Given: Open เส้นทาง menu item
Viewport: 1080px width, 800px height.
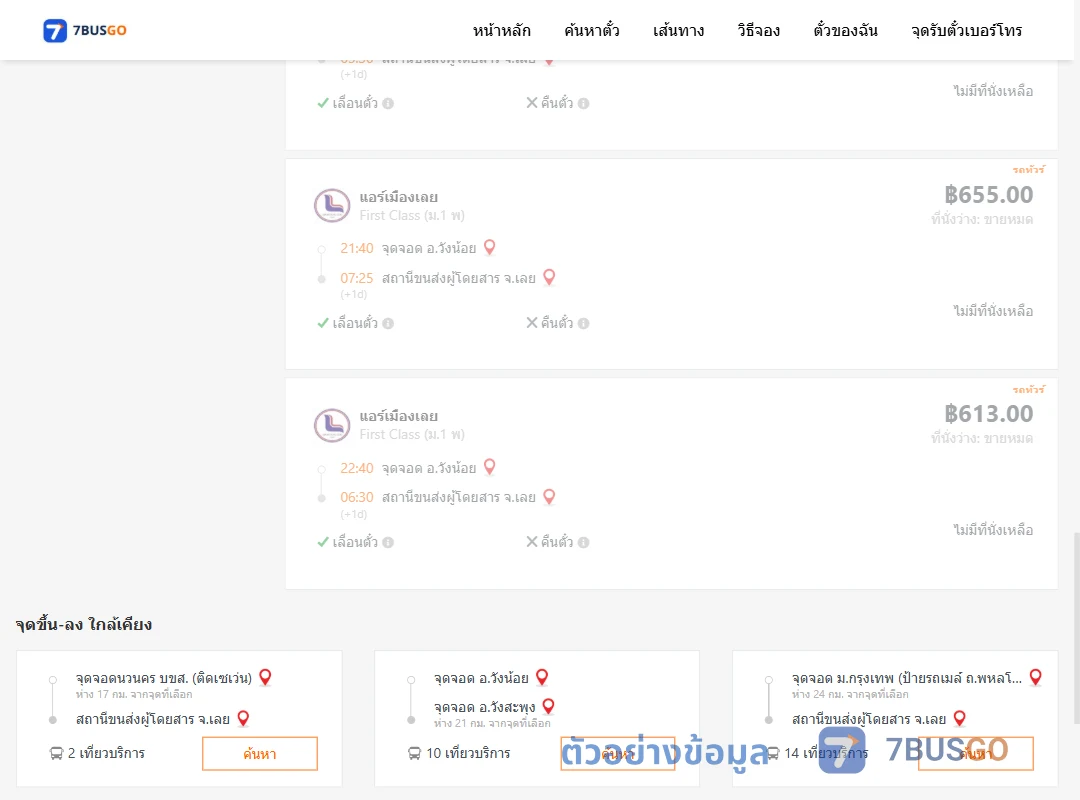Looking at the screenshot, I should tap(678, 30).
